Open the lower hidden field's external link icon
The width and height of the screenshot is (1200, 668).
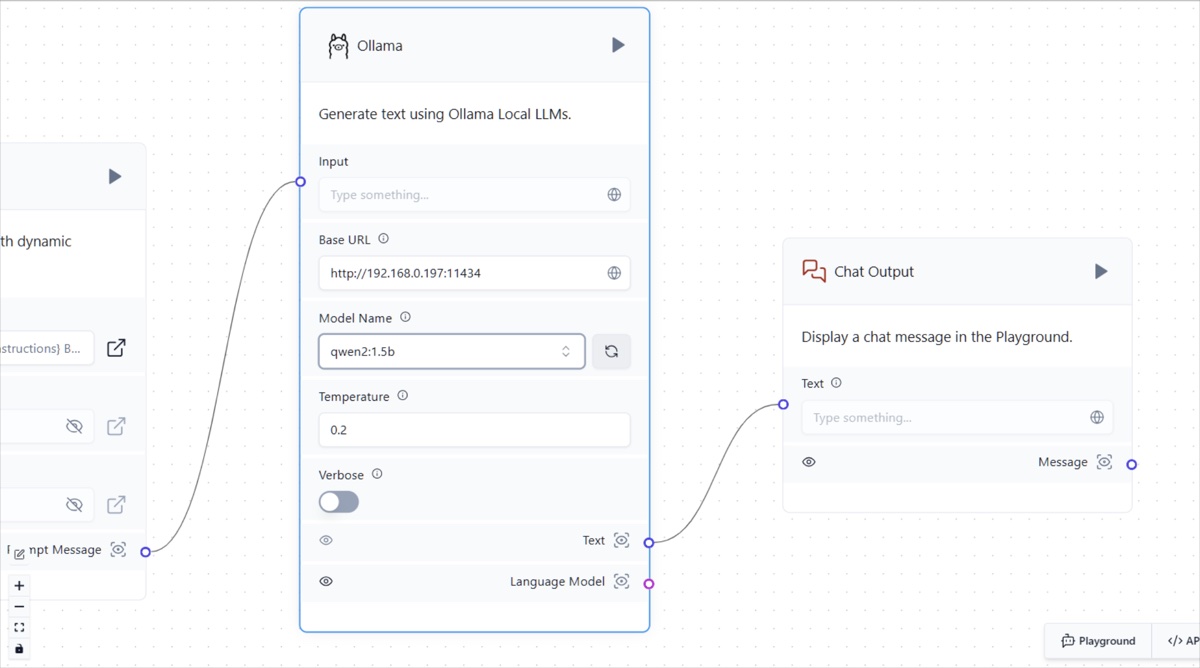click(116, 505)
